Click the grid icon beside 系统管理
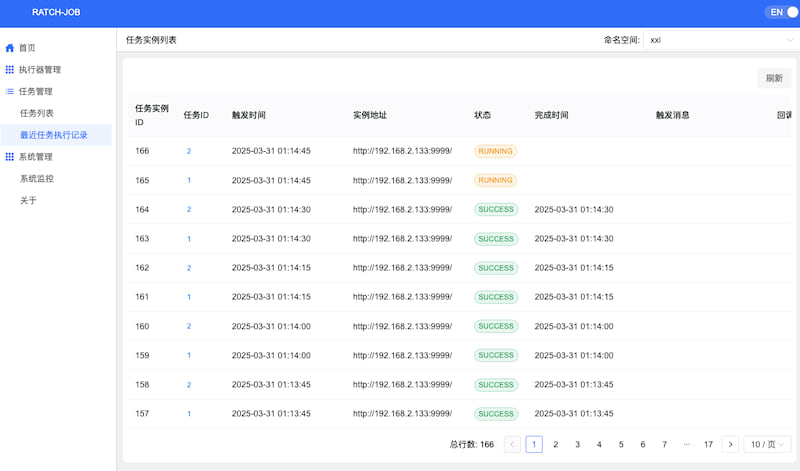The width and height of the screenshot is (800, 471). pyautogui.click(x=9, y=157)
